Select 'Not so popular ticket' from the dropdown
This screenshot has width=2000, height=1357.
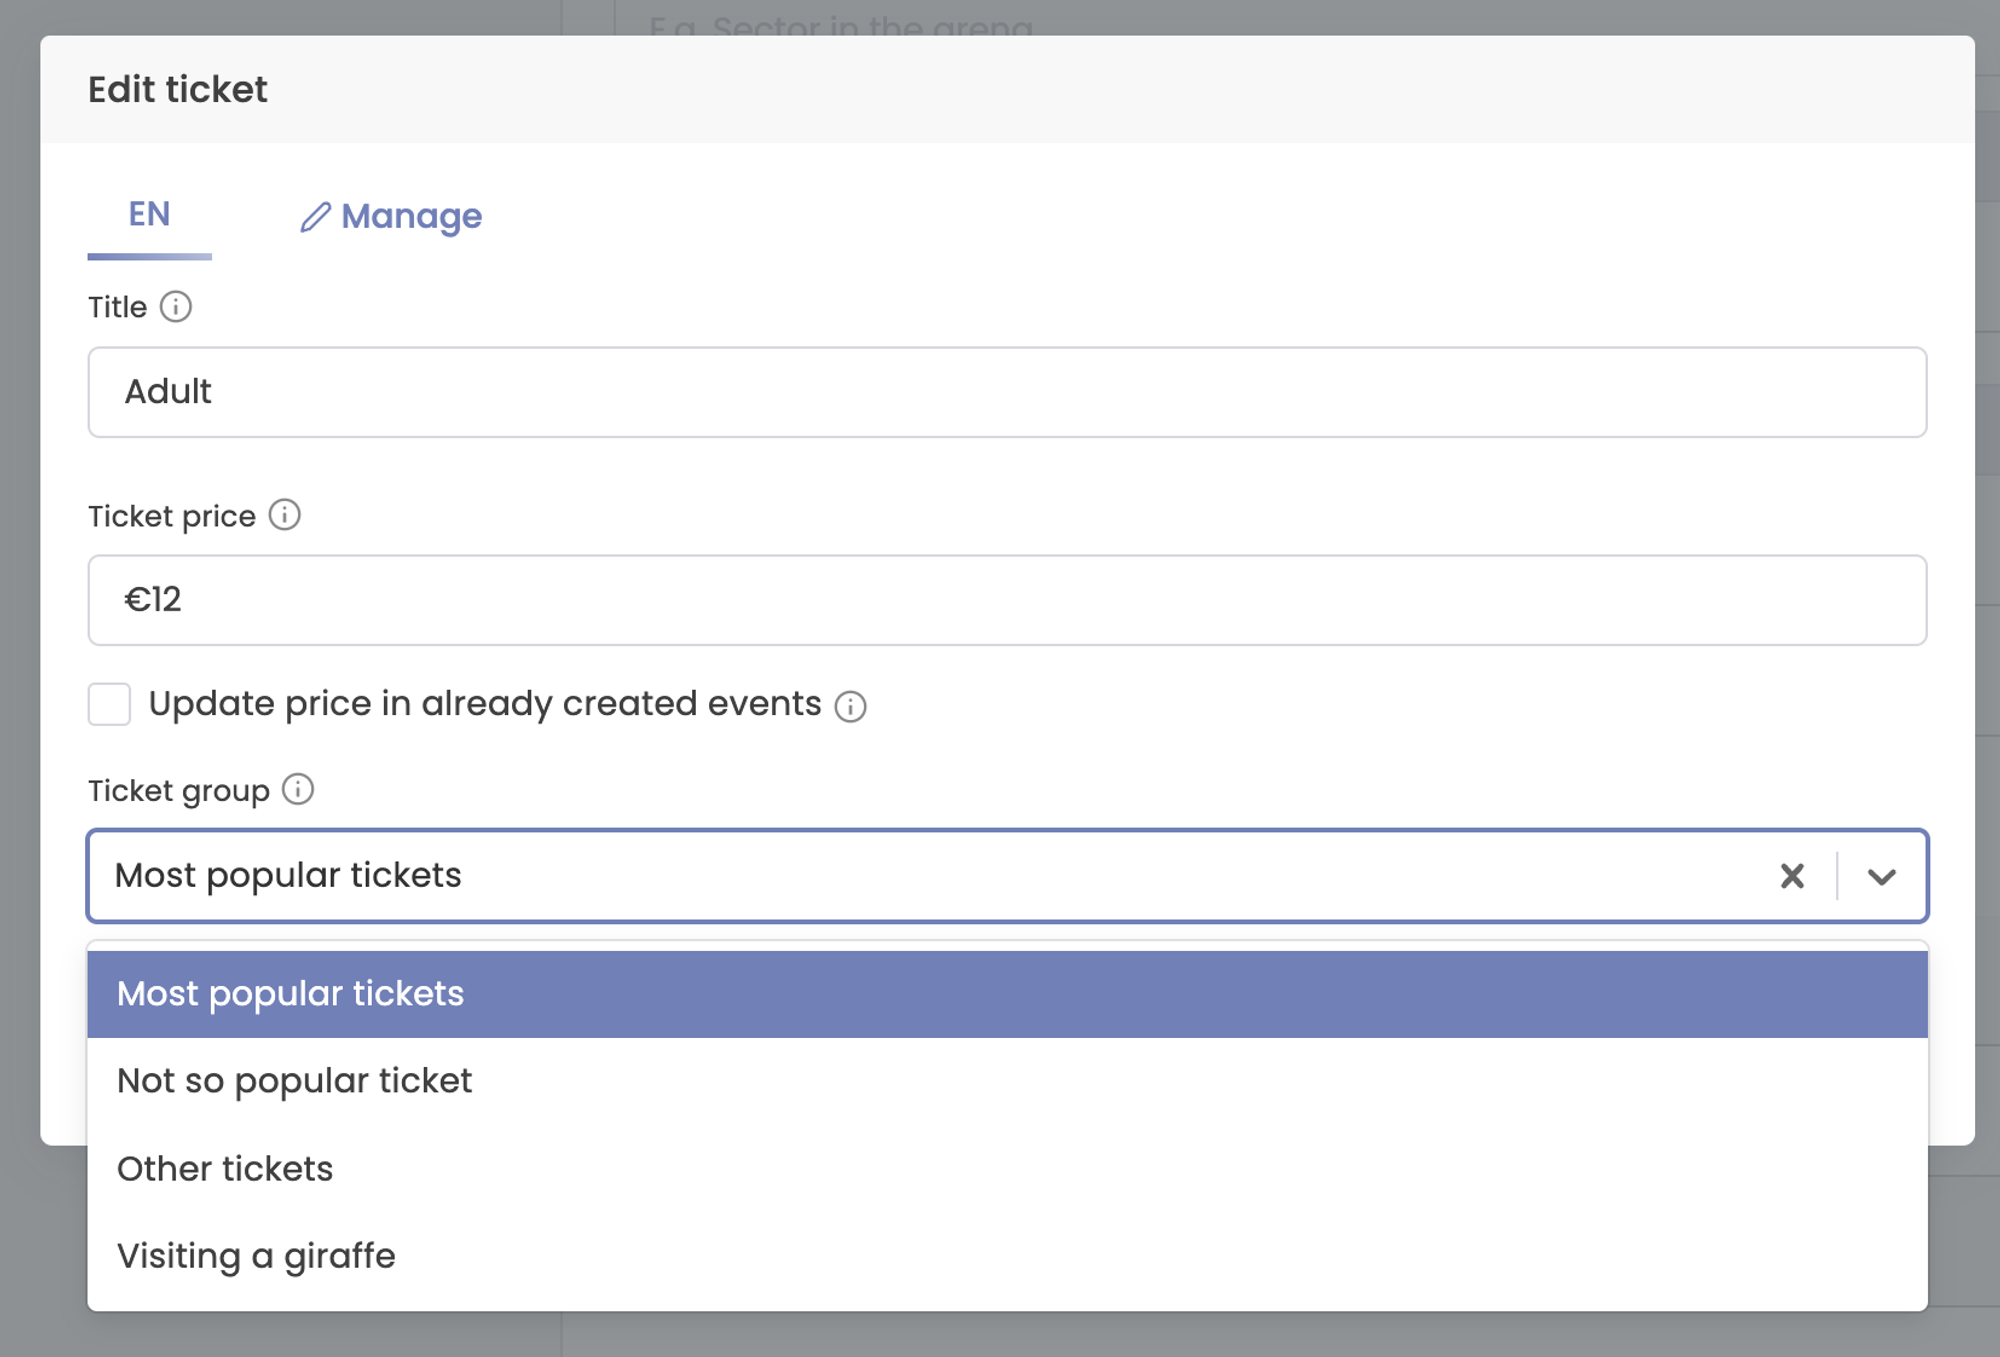pyautogui.click(x=295, y=1080)
